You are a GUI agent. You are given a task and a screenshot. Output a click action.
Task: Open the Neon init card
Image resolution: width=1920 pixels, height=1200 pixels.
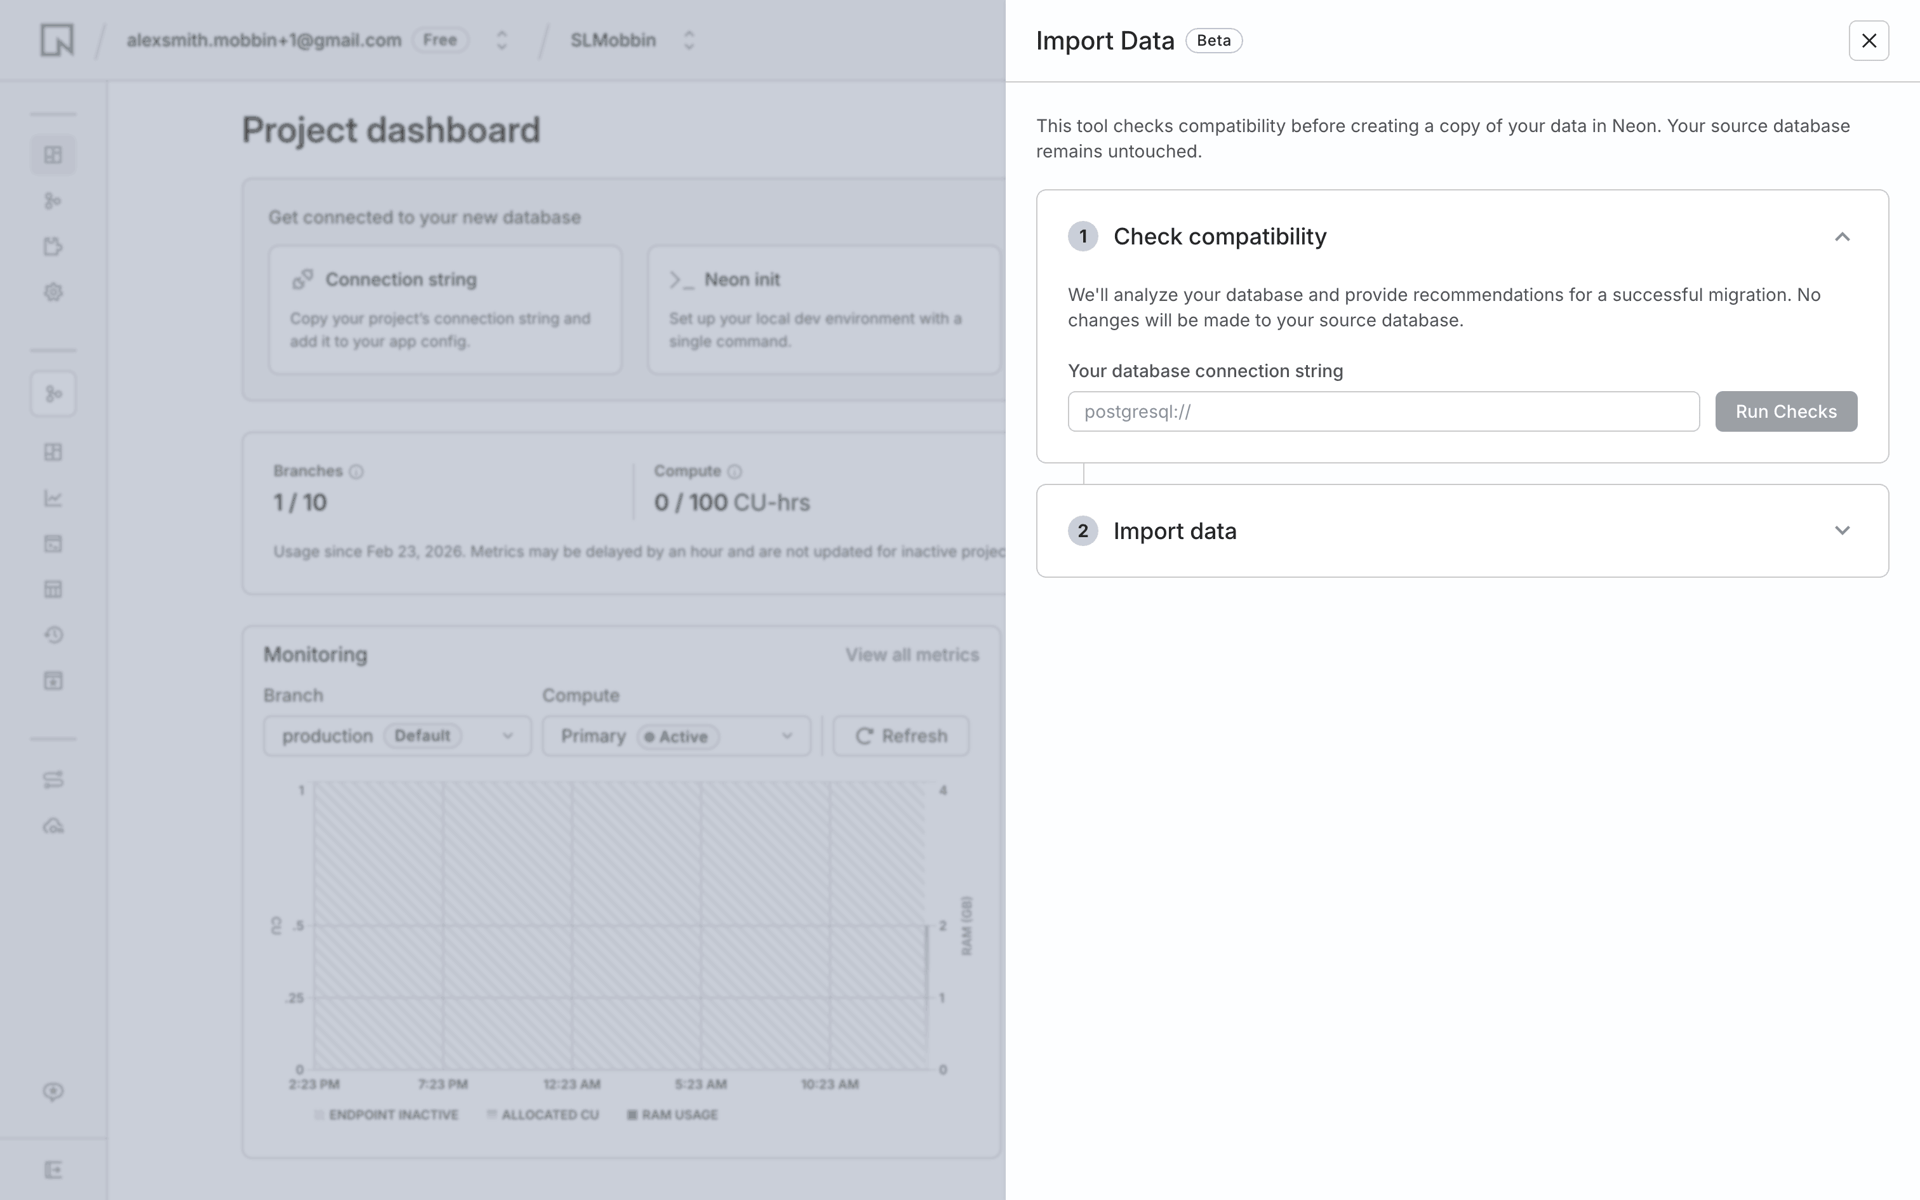(x=824, y=310)
